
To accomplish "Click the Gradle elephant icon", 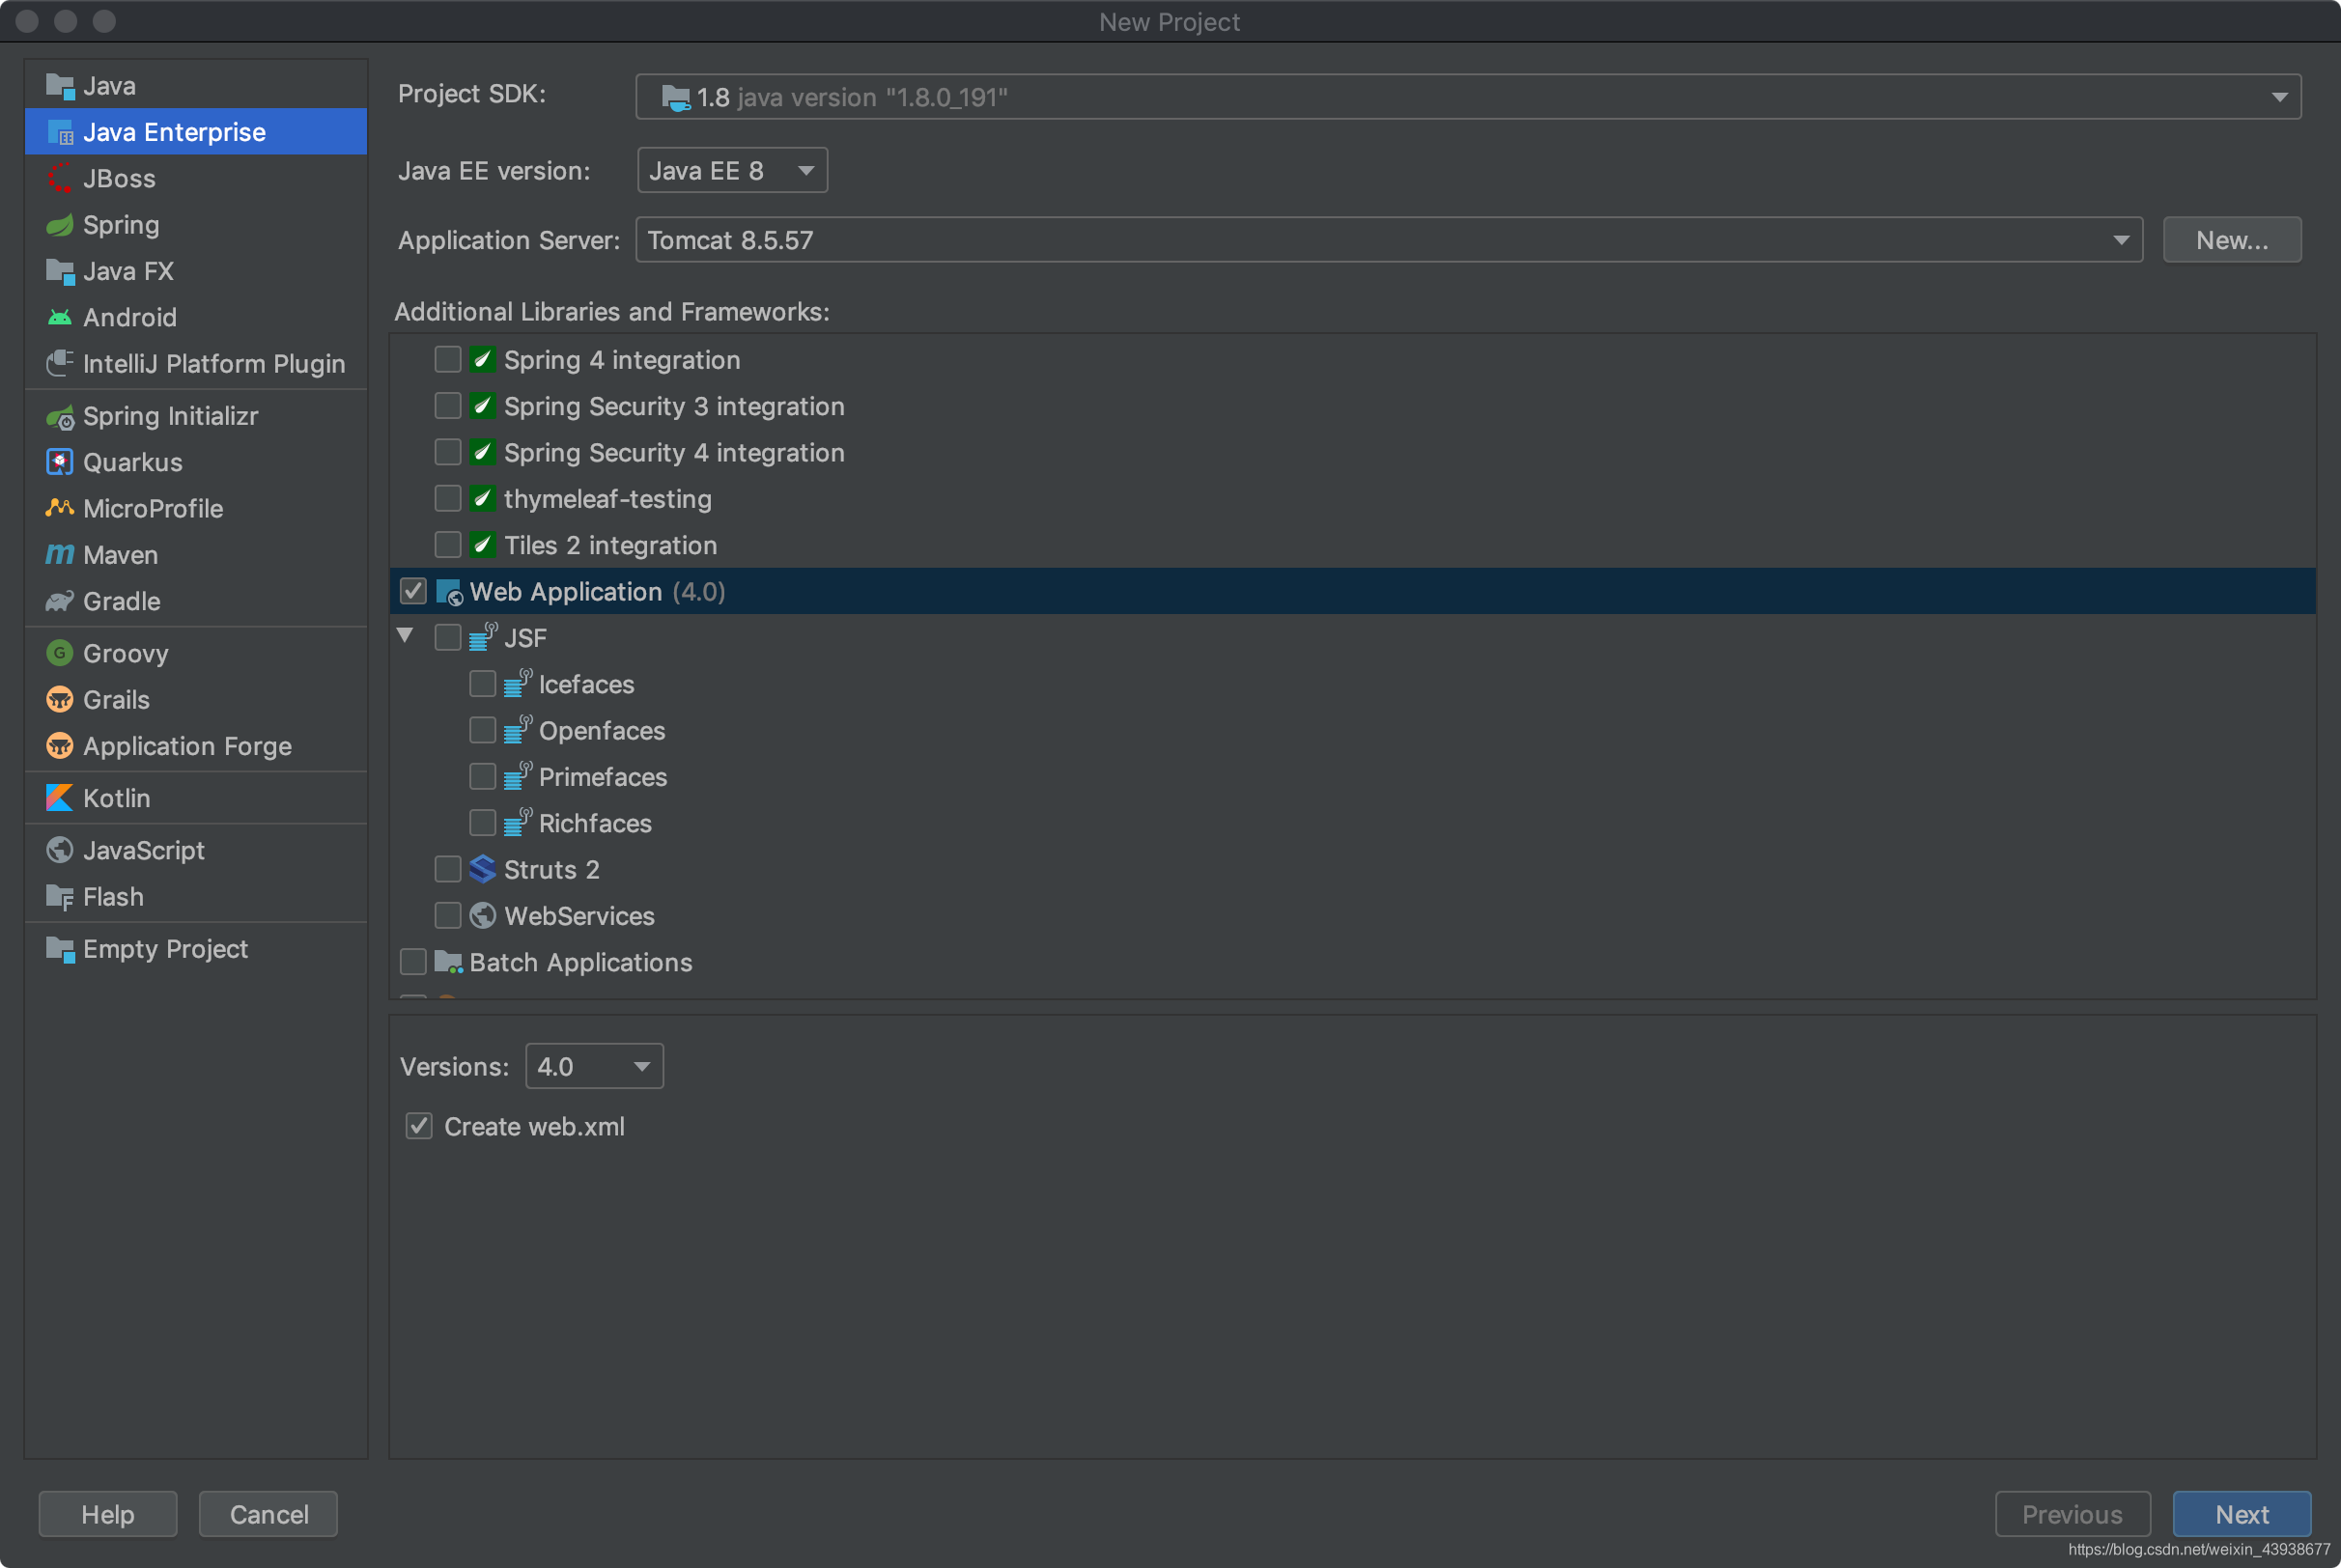I will pyautogui.click(x=60, y=602).
